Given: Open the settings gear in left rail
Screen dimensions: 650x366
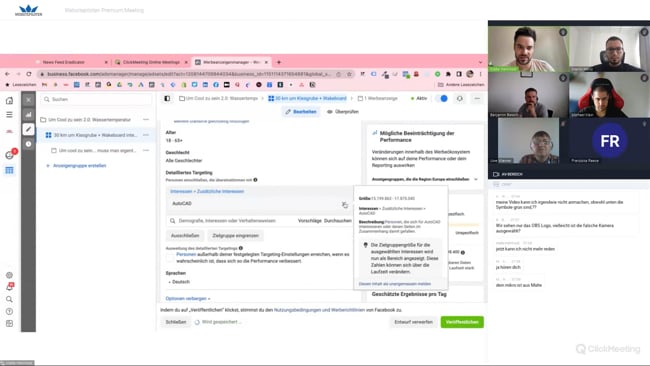Looking at the screenshot, I should click(x=9, y=275).
